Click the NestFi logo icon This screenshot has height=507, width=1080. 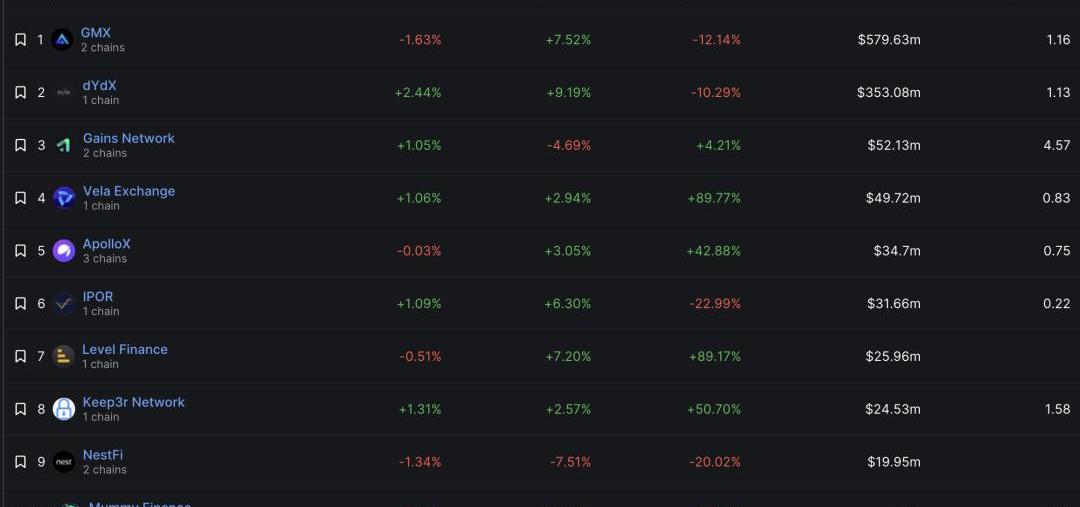[64, 462]
